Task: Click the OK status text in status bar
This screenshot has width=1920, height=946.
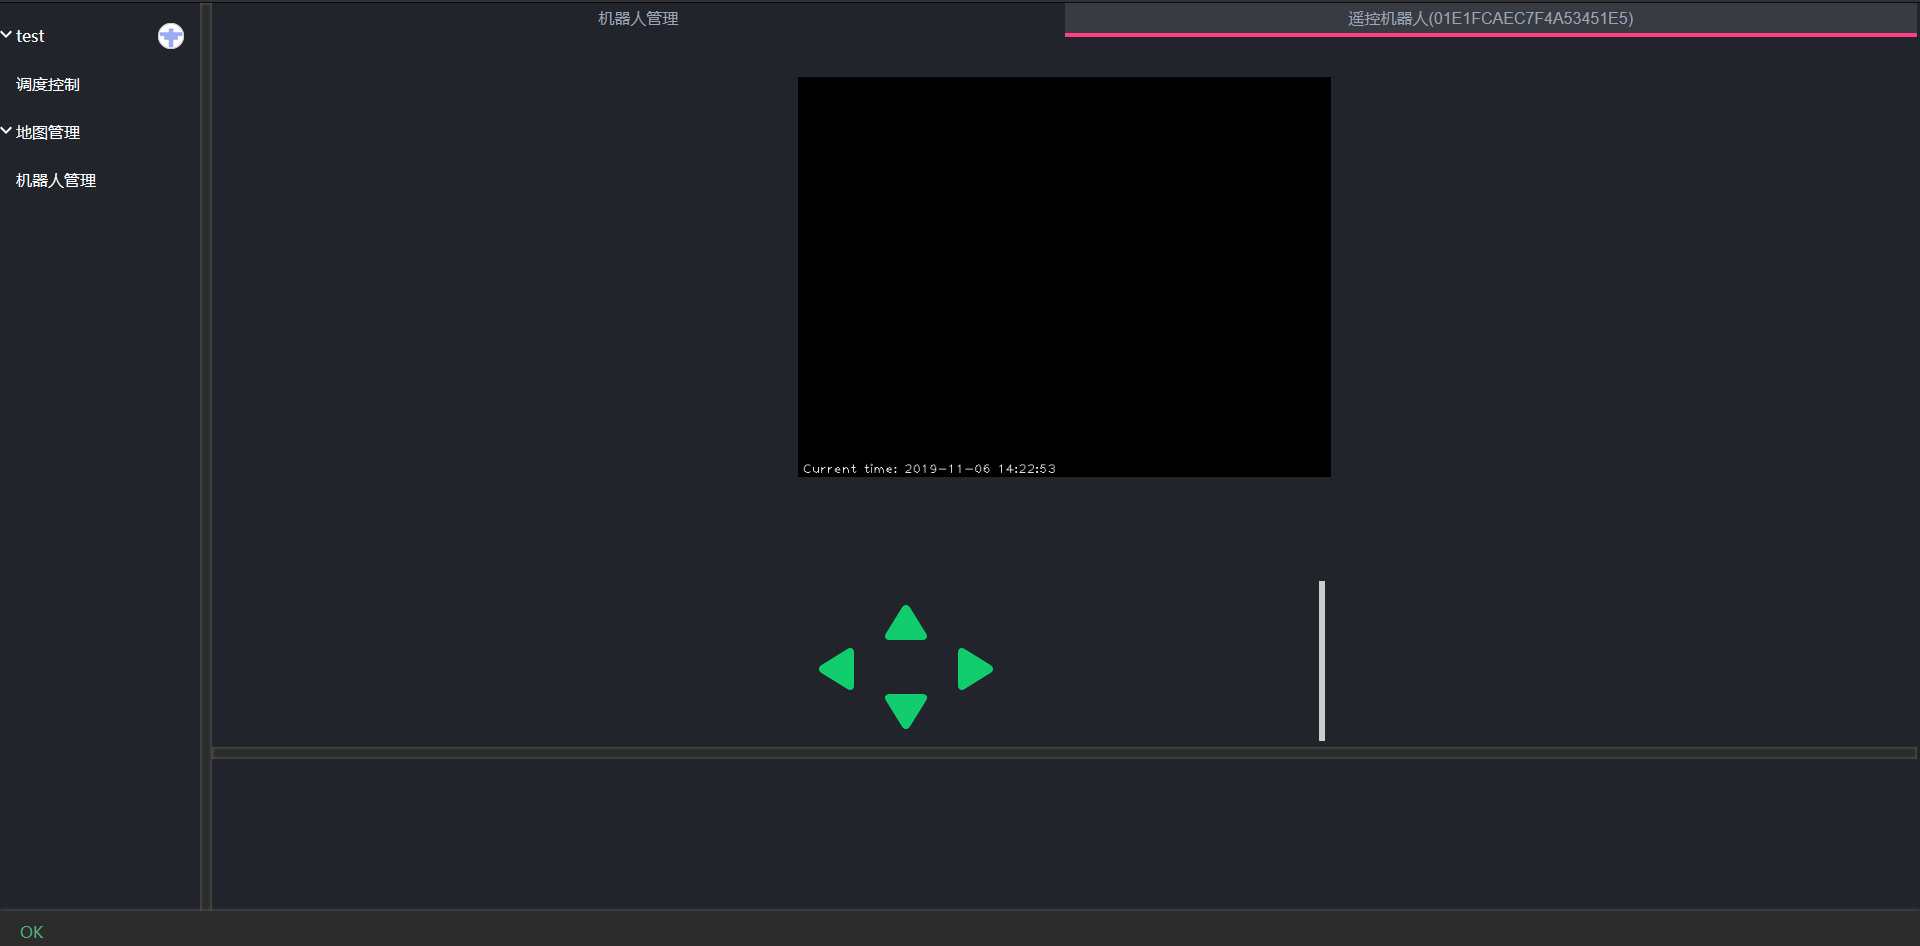Action: [x=31, y=932]
